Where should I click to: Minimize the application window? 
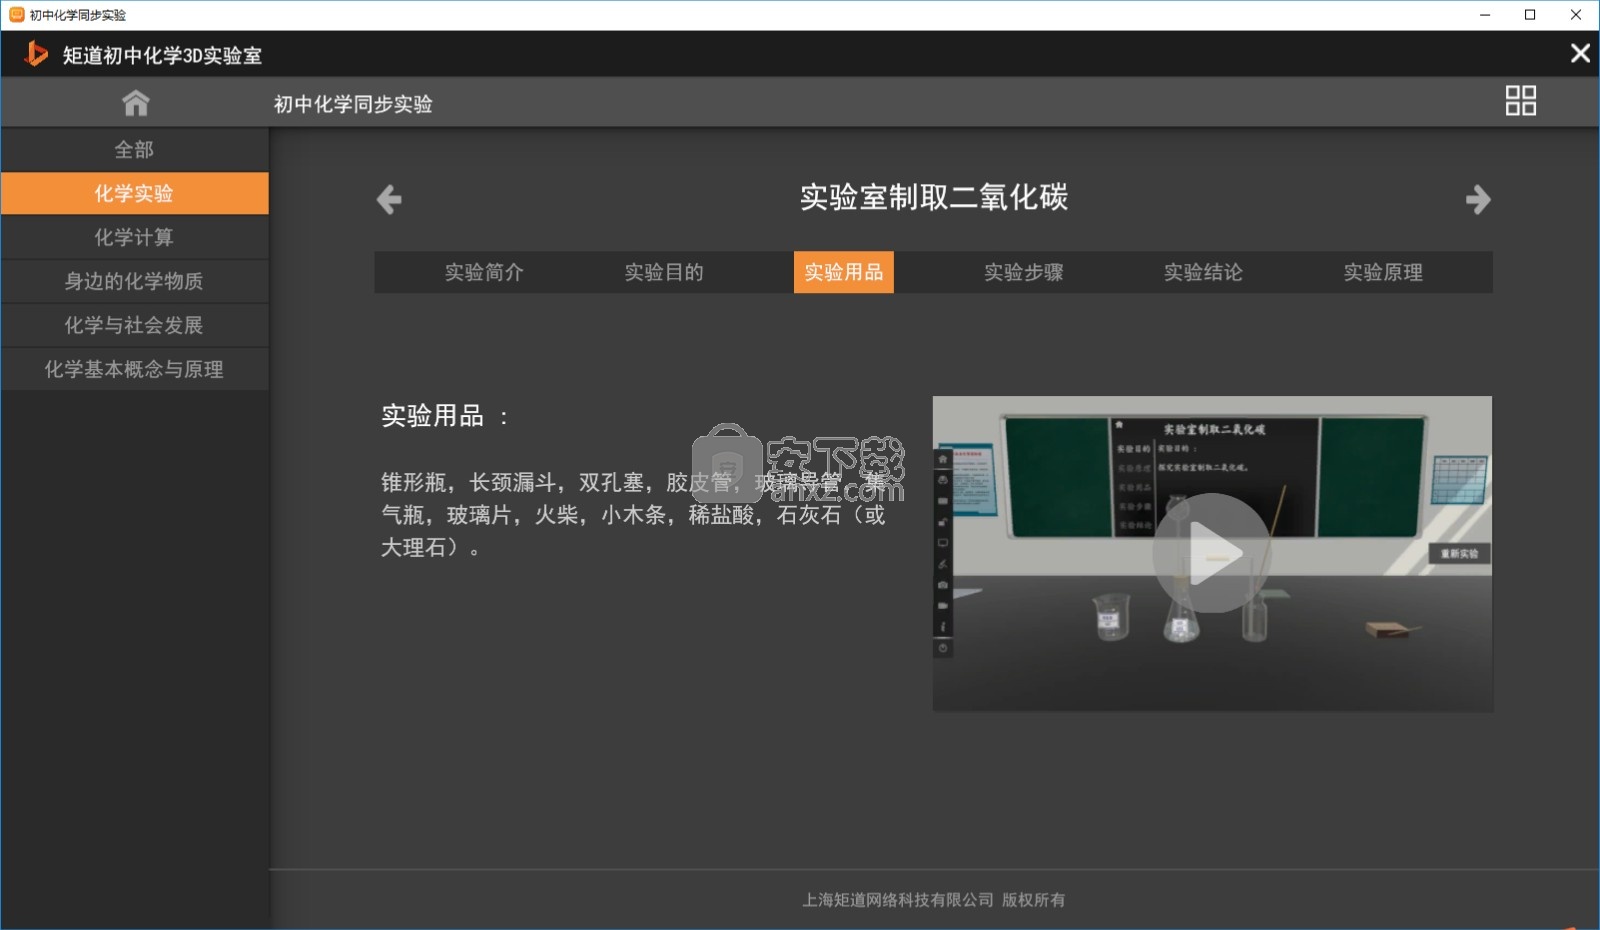click(1485, 15)
